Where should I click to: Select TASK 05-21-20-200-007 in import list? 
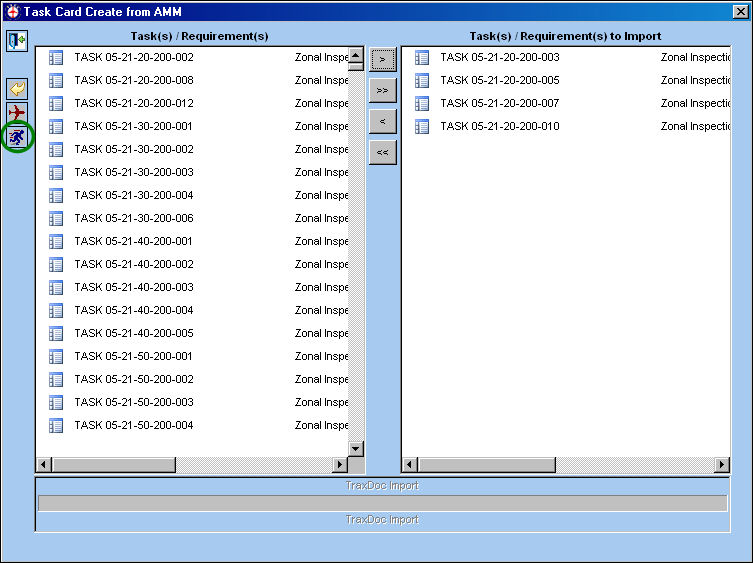(500, 103)
